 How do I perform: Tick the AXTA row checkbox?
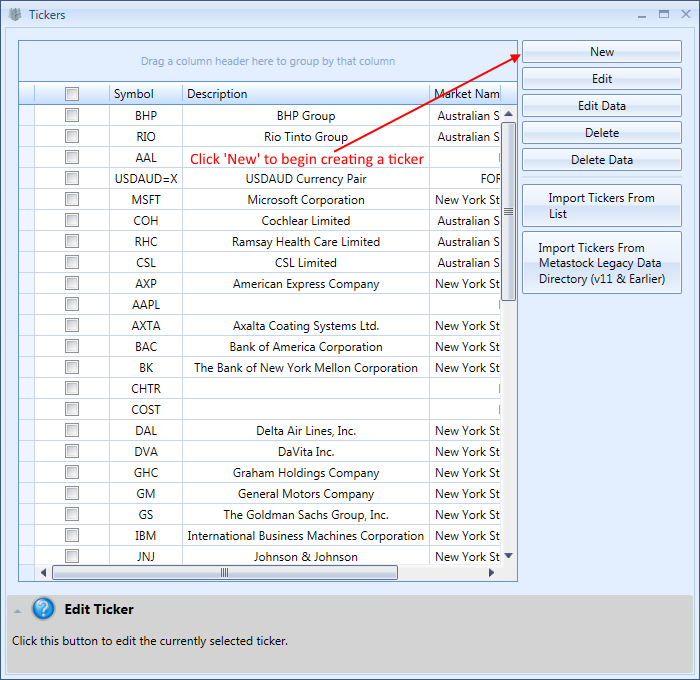pyautogui.click(x=72, y=325)
